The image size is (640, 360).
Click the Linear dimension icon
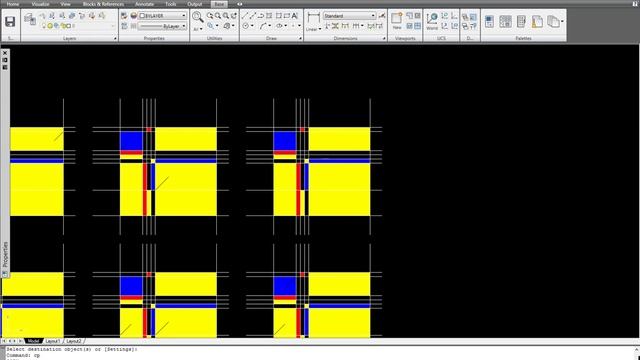(x=313, y=18)
